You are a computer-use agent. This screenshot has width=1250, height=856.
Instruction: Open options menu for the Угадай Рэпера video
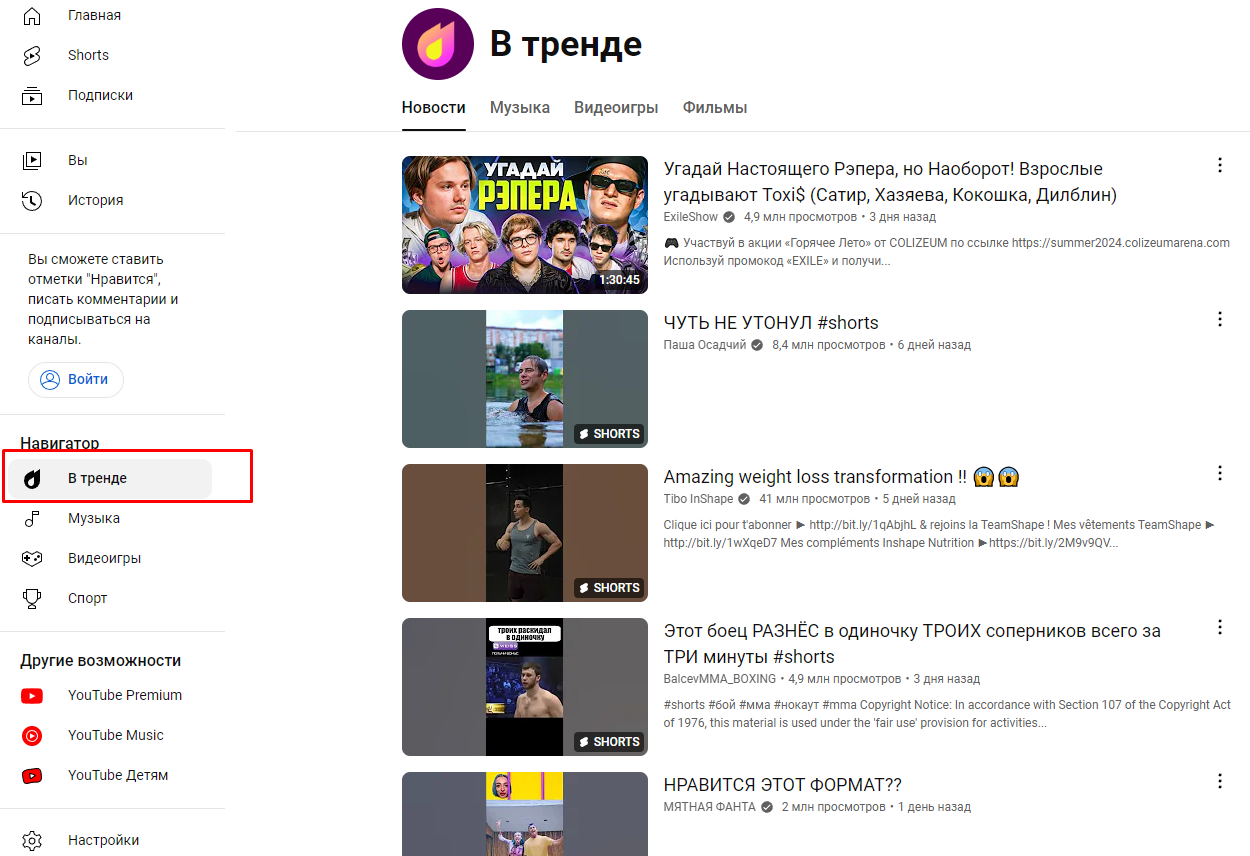[x=1220, y=165]
